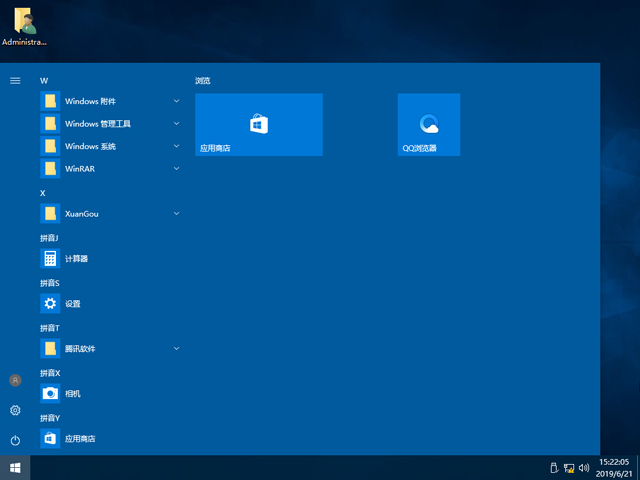Screen dimensions: 640x480
Task: Open the 应用商店 tile in the tile area
Action: [x=258, y=124]
